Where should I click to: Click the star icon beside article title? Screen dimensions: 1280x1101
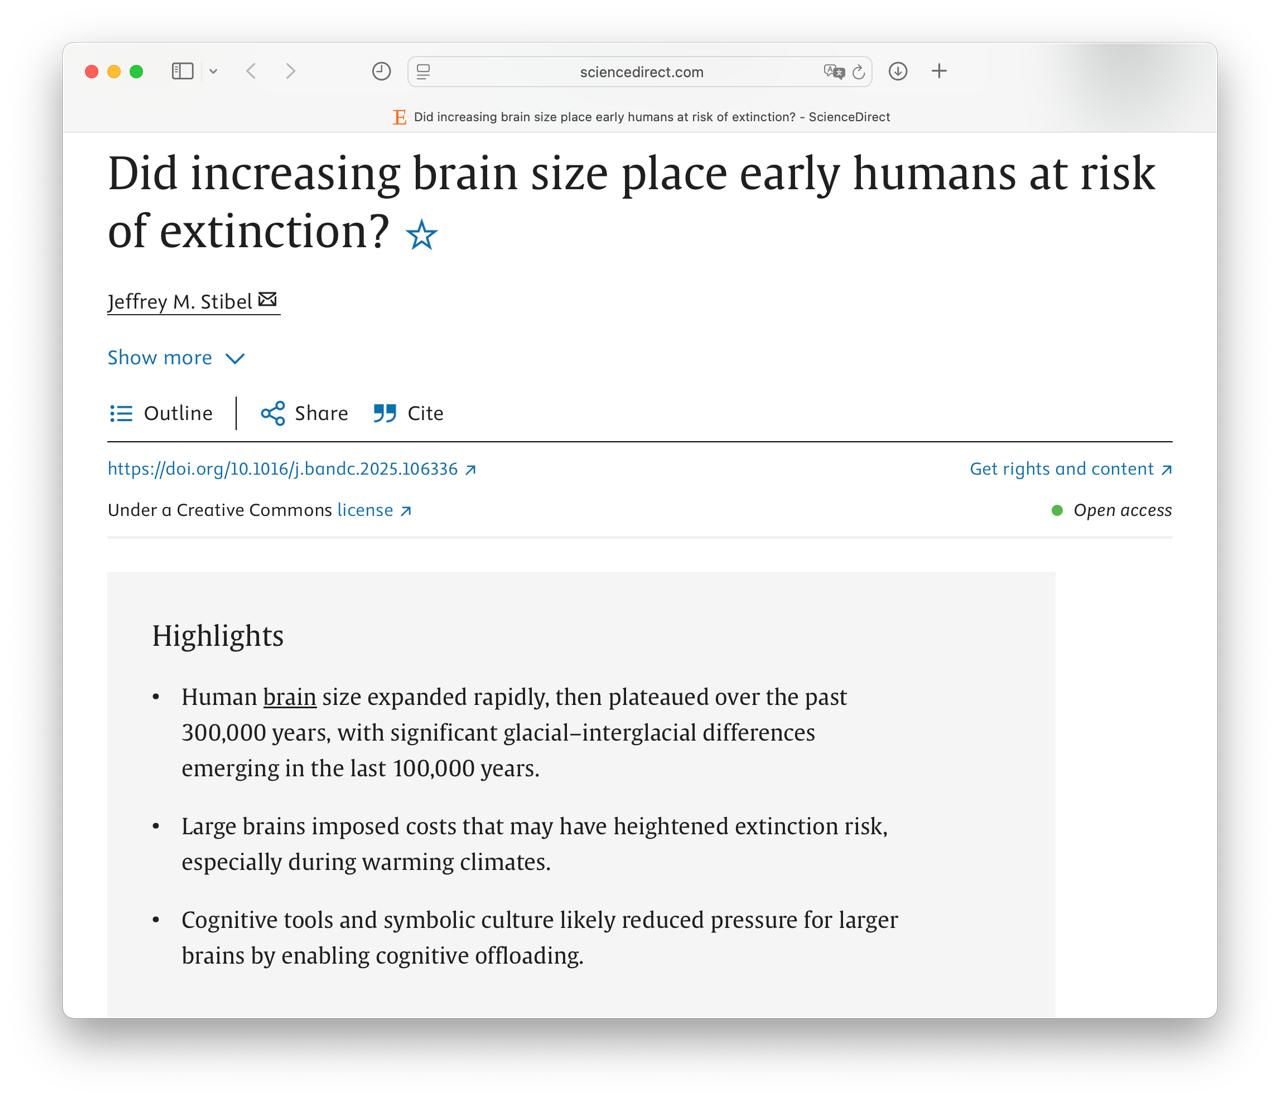click(x=422, y=235)
